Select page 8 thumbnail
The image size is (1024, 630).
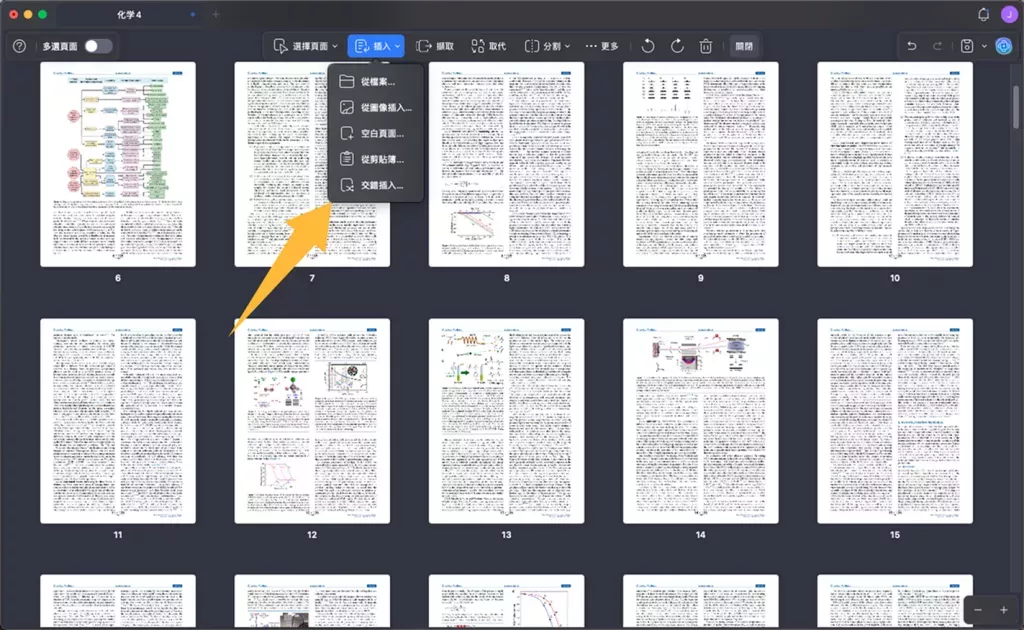coord(506,164)
